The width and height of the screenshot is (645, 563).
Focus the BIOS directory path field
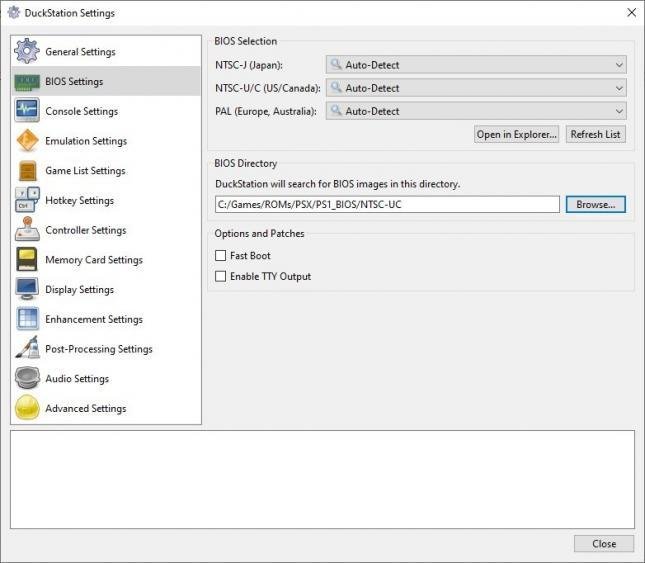tap(387, 204)
